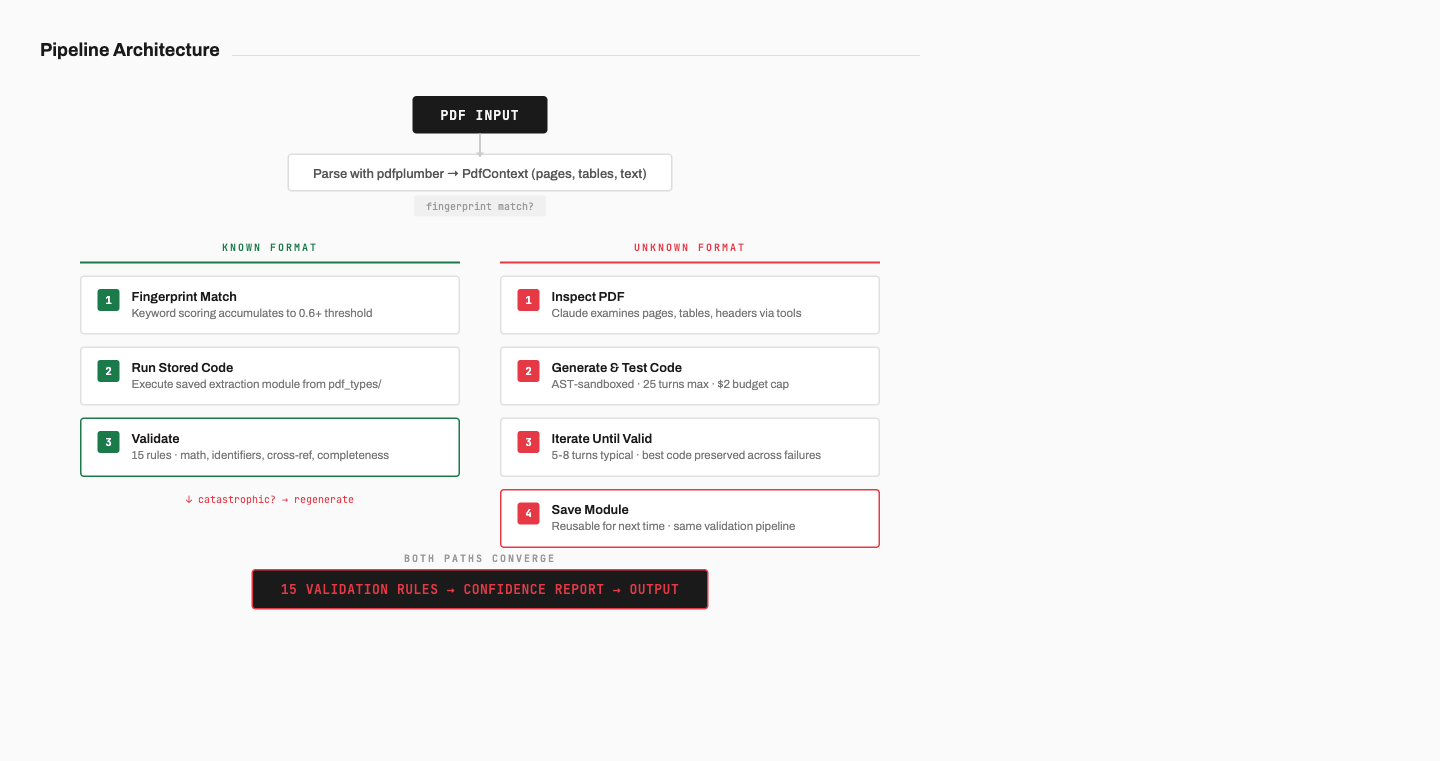Click the PDF INPUT box
This screenshot has width=1440, height=761.
pos(480,114)
